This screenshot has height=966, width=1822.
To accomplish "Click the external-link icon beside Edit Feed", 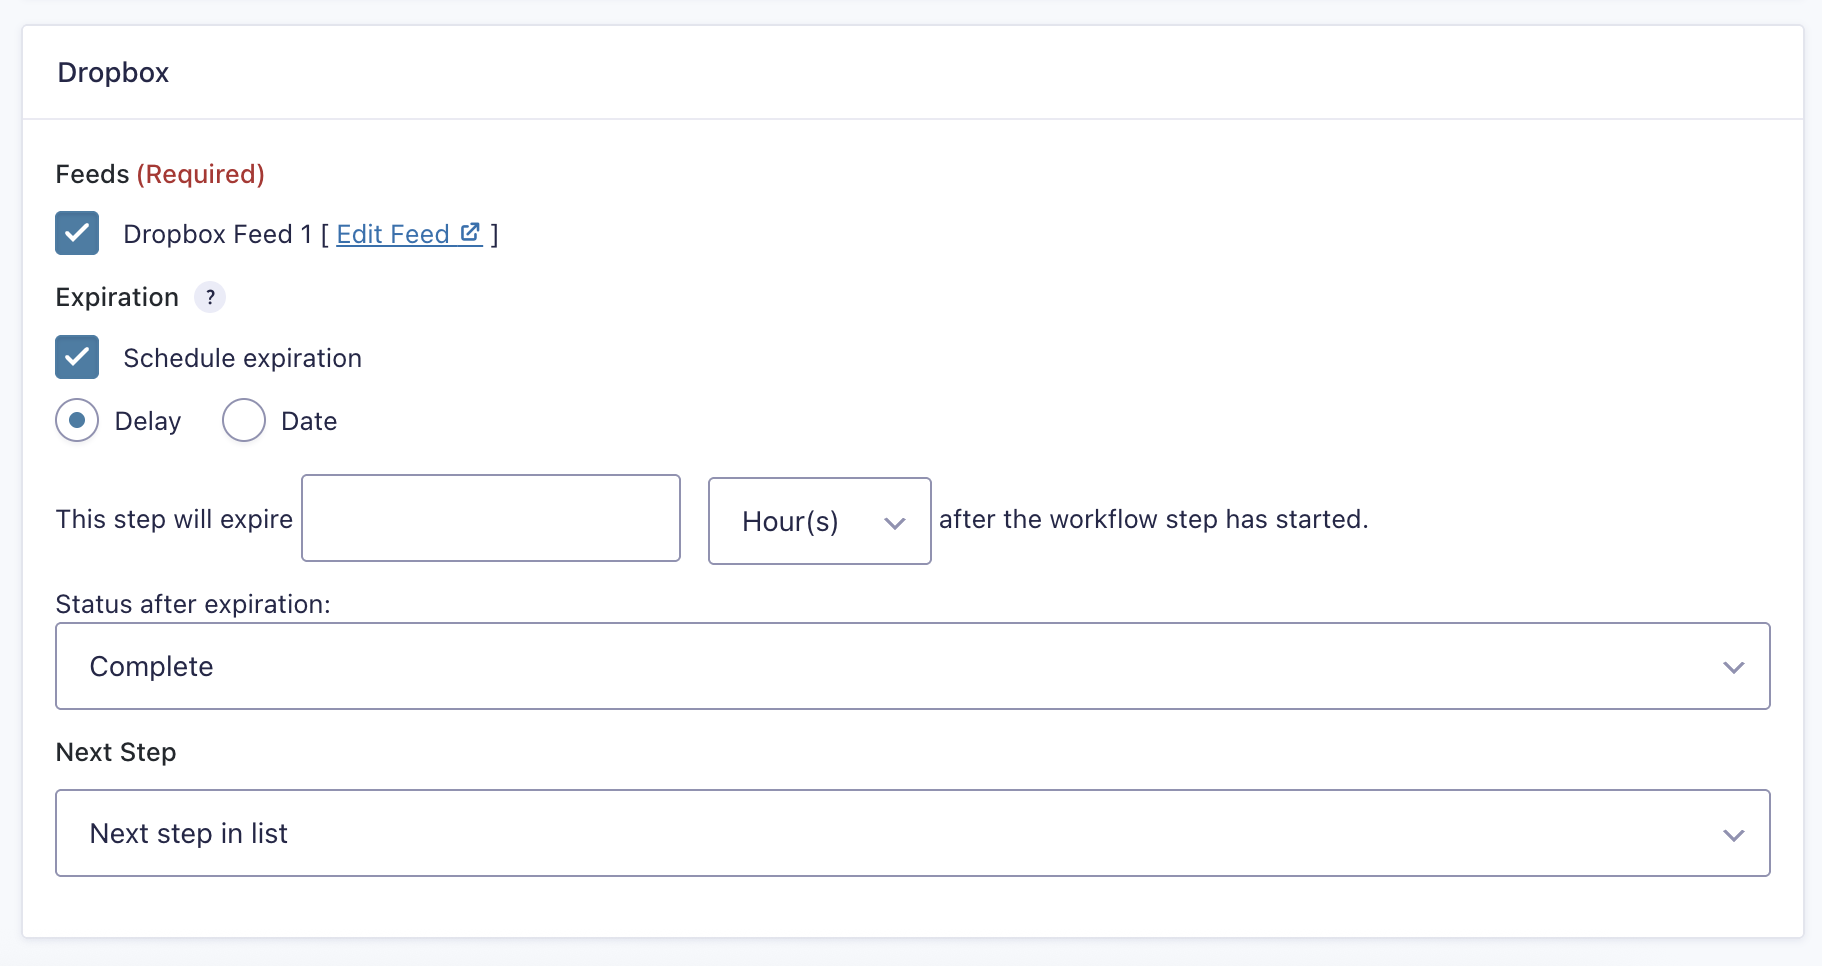I will click(x=470, y=233).
